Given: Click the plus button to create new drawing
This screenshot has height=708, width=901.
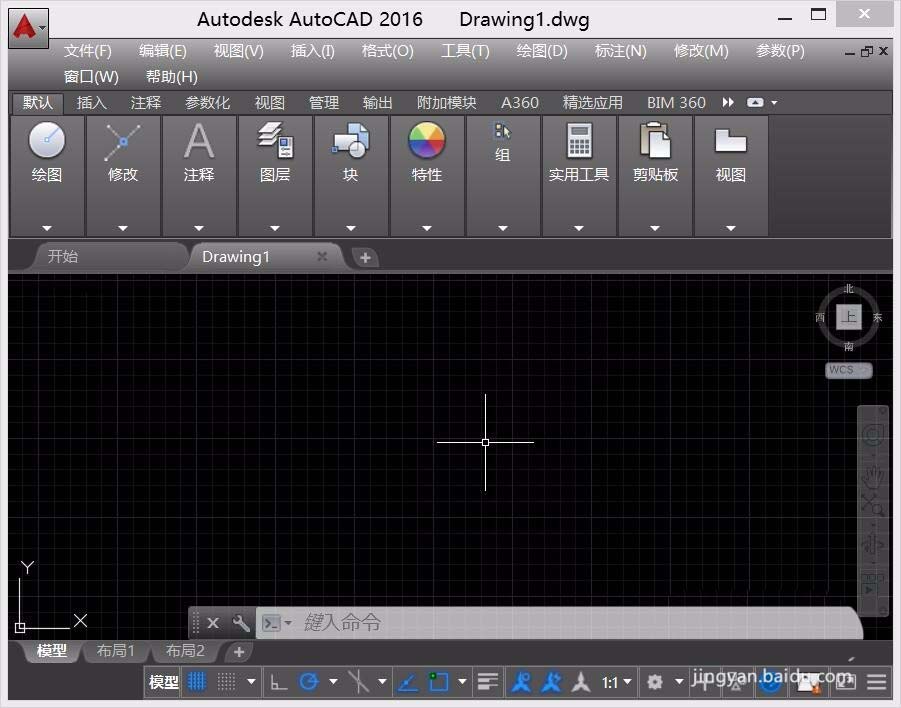Looking at the screenshot, I should tap(364, 257).
